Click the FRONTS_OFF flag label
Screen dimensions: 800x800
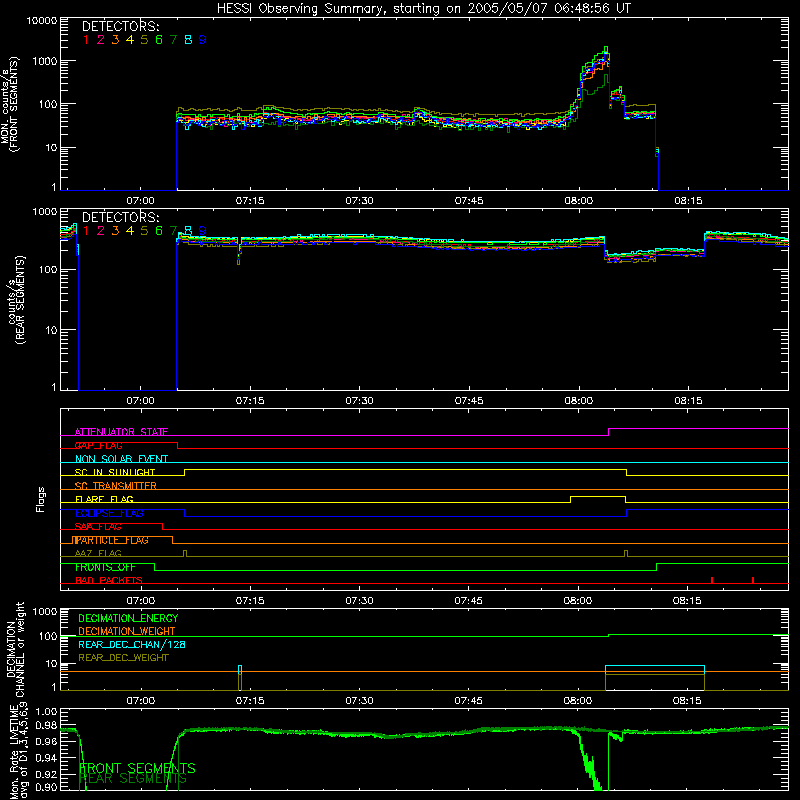(x=105, y=567)
